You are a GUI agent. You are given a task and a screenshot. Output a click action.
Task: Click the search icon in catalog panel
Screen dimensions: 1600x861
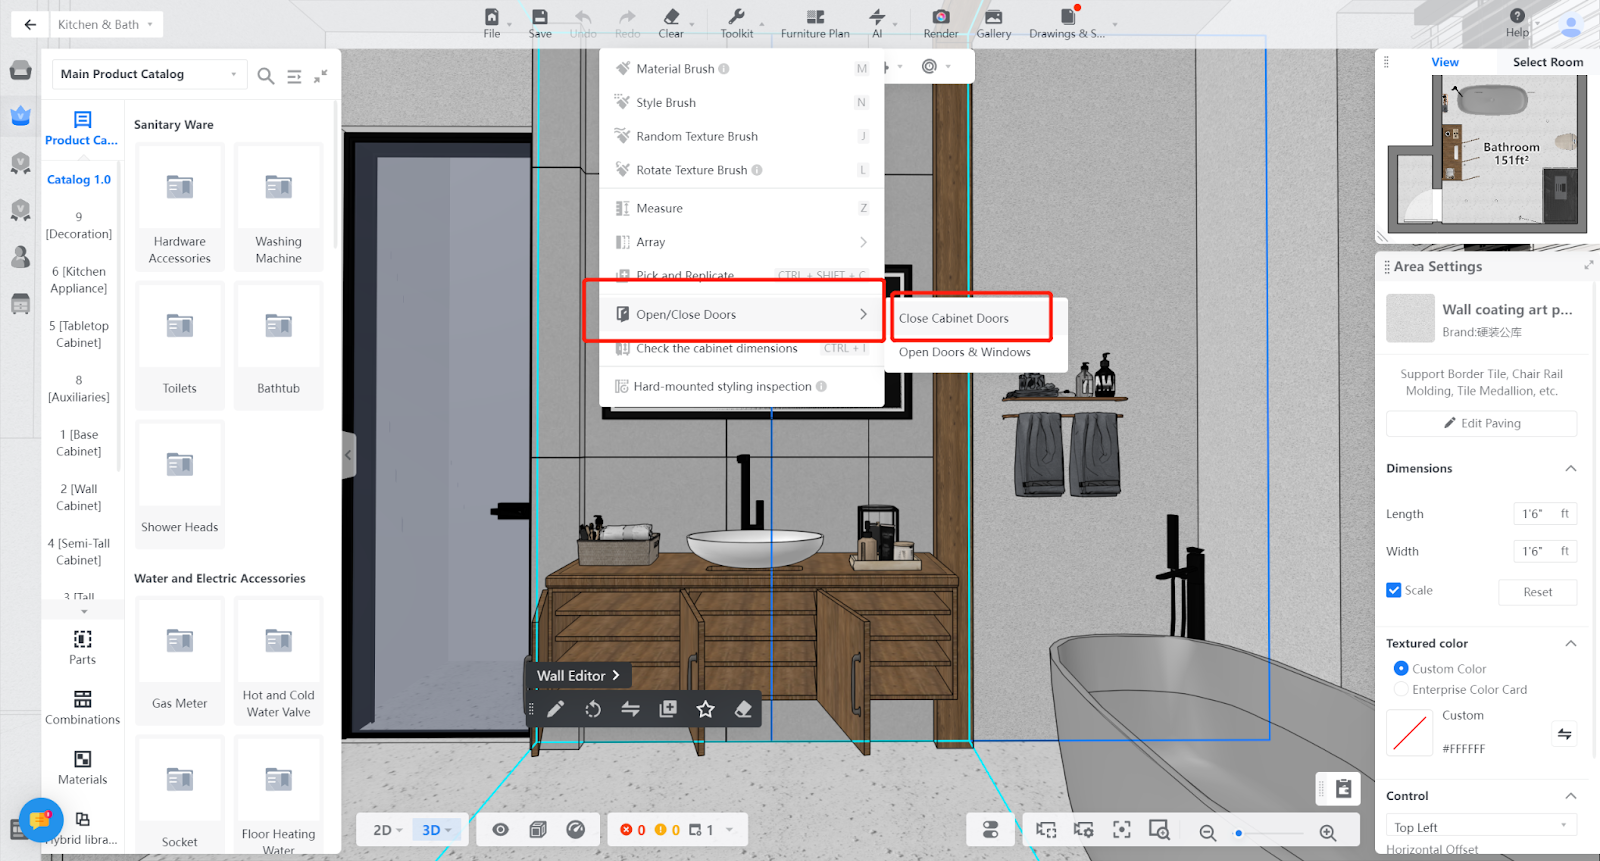266,76
